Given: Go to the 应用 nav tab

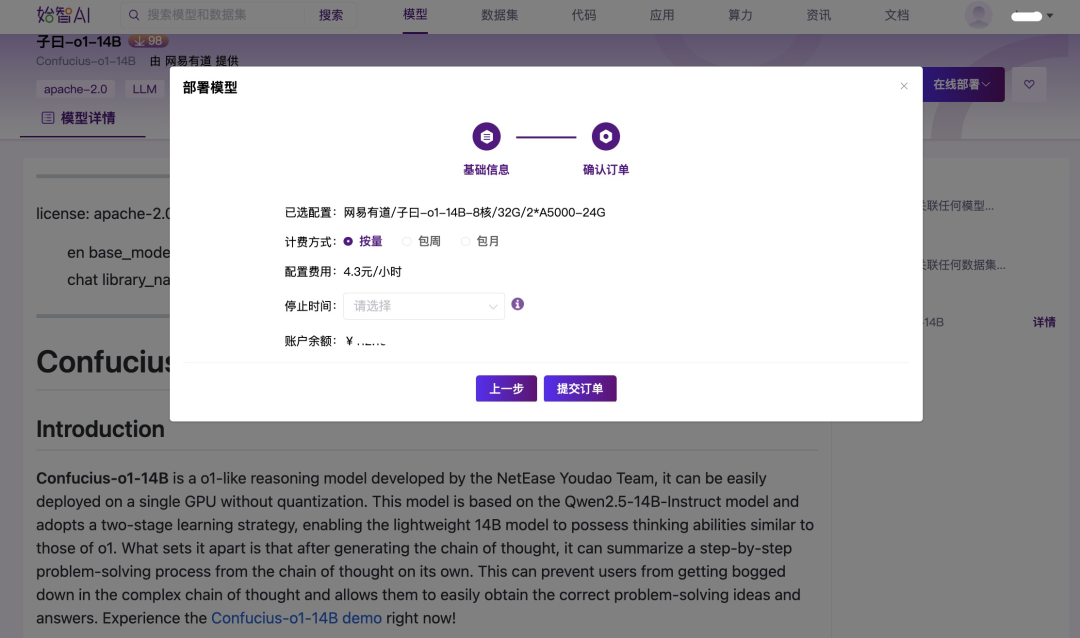Looking at the screenshot, I should tap(662, 15).
